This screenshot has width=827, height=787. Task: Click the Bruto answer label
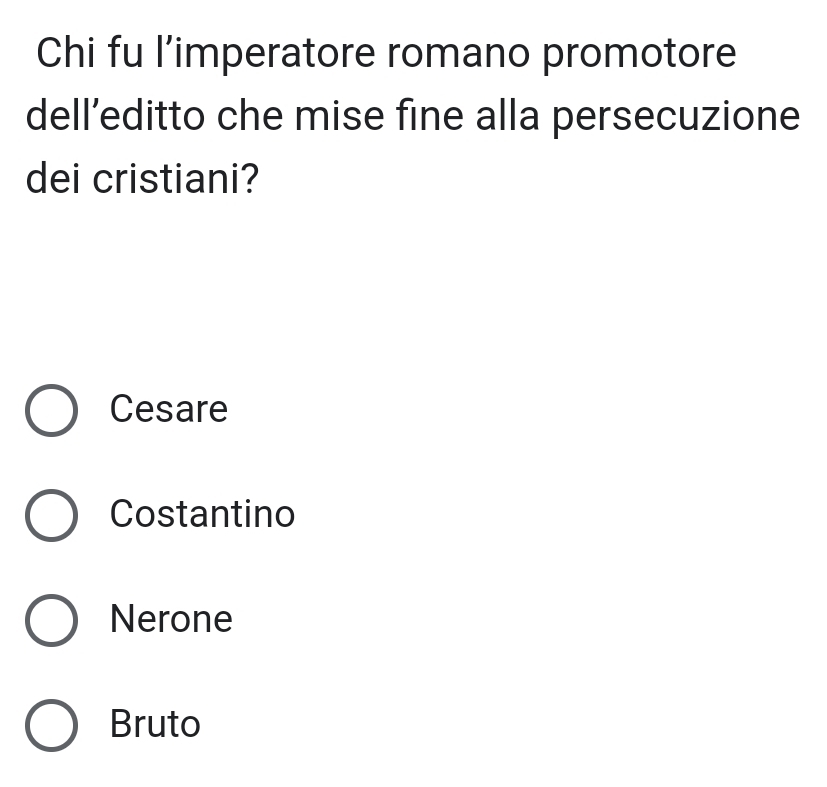pos(155,723)
